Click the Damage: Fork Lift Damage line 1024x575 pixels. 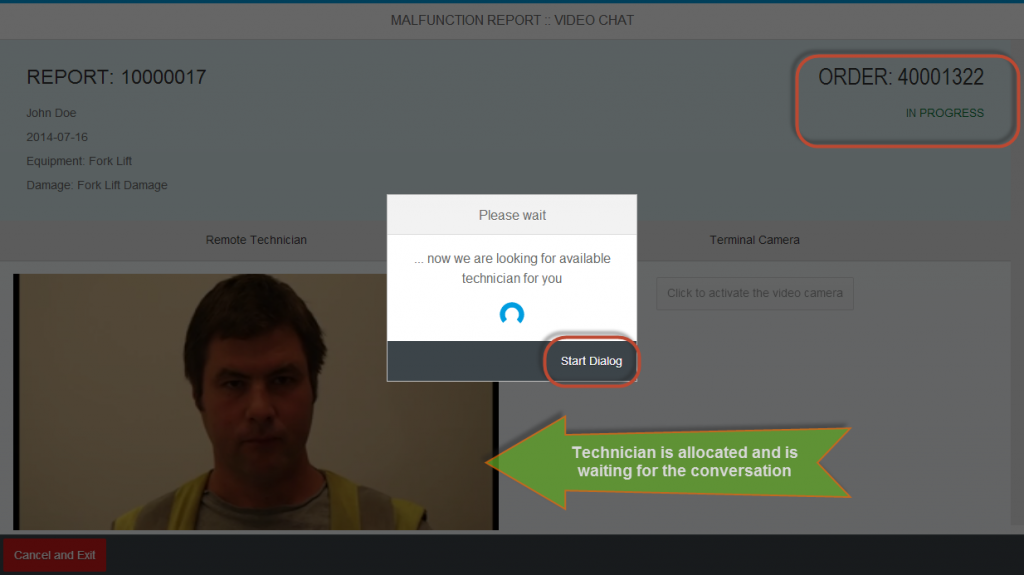[97, 185]
